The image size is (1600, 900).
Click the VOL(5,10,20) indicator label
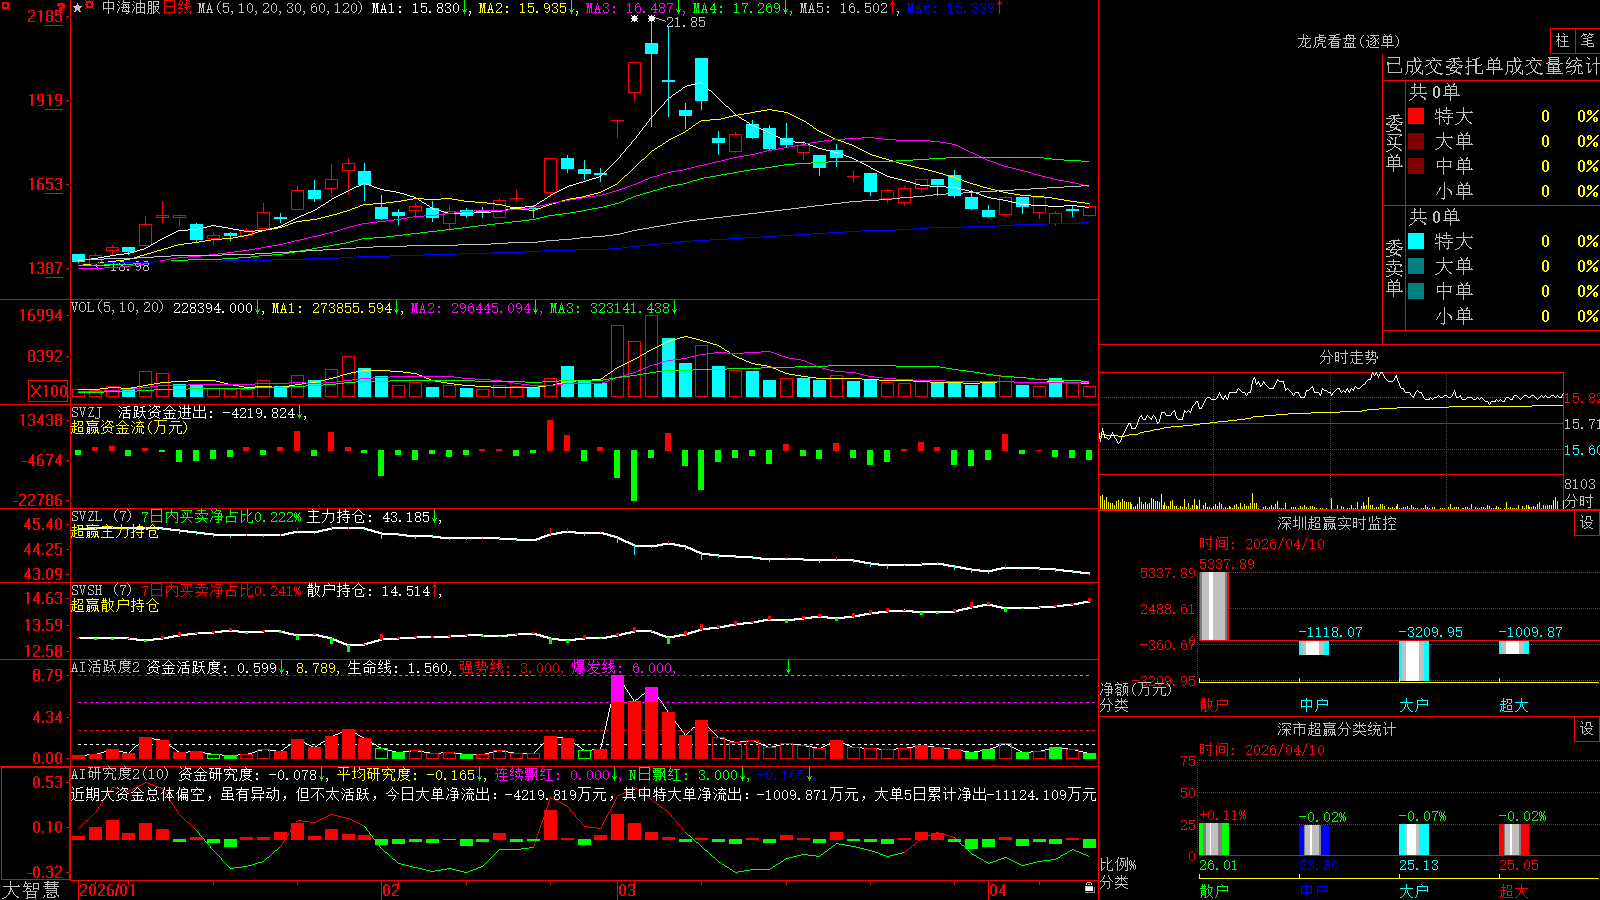[x=117, y=308]
